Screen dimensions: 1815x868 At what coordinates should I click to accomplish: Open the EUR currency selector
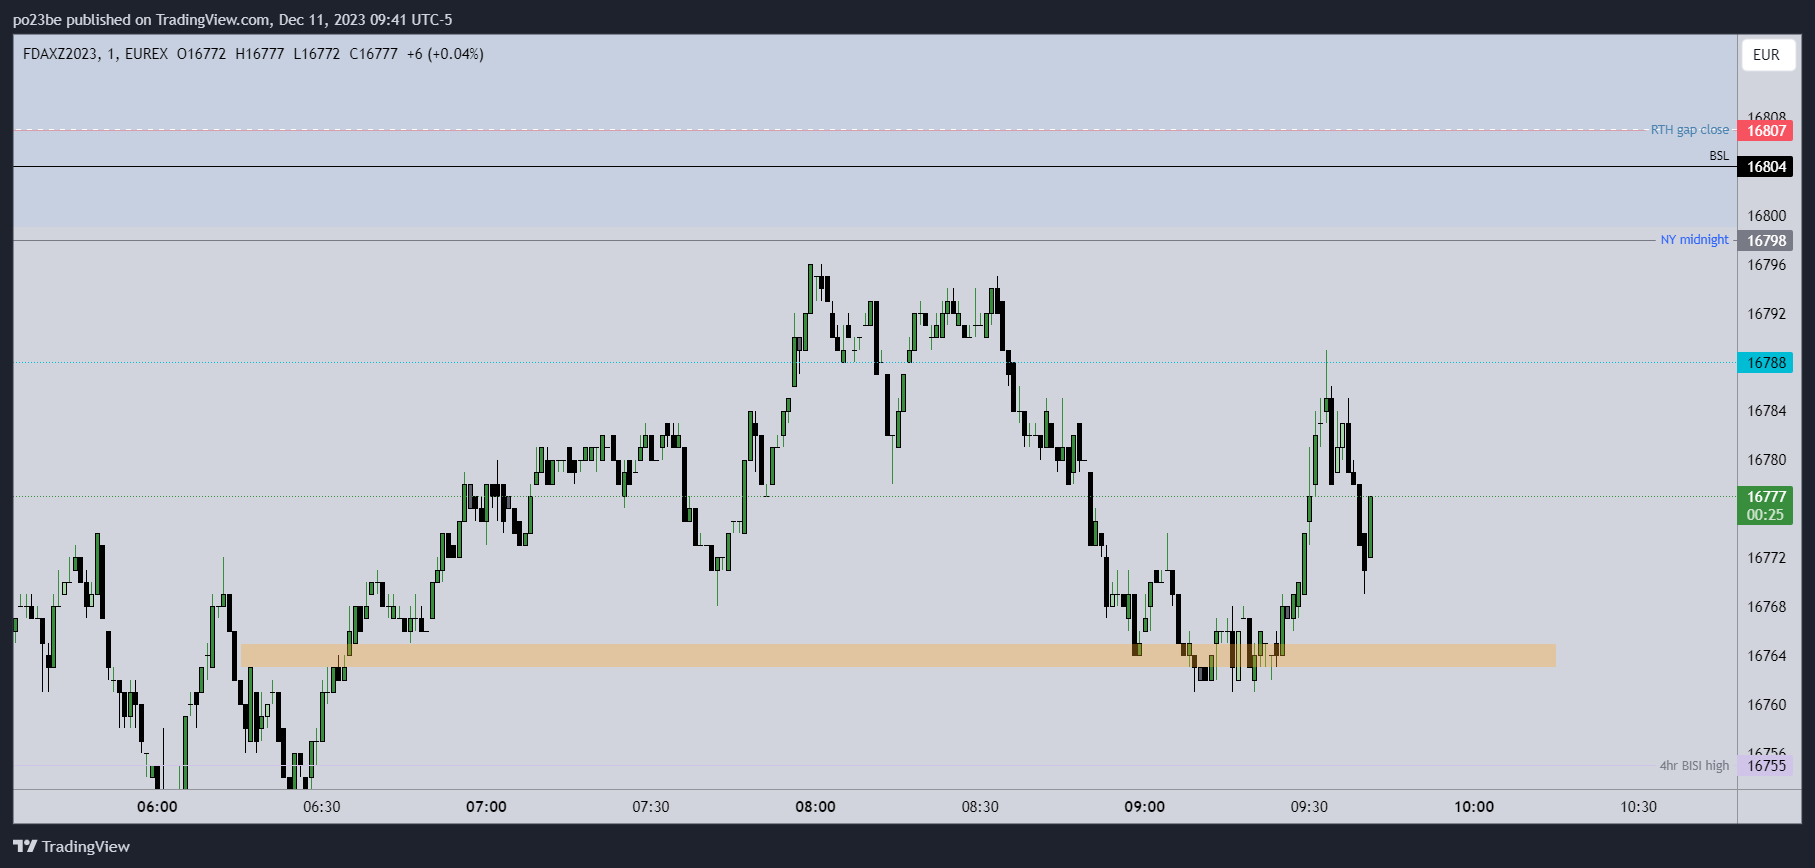click(x=1766, y=55)
